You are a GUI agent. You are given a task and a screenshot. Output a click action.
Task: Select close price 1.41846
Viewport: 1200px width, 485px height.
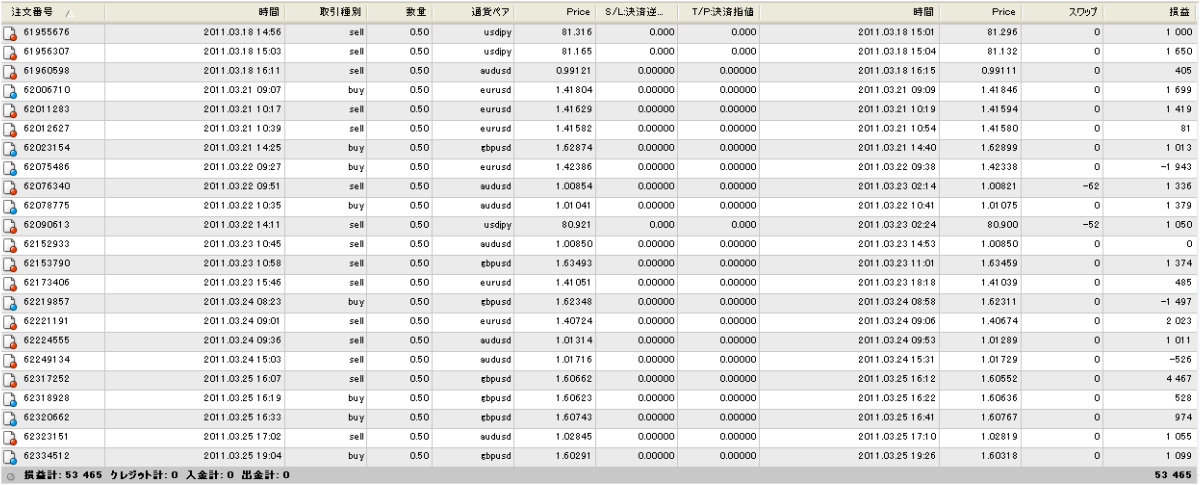(997, 90)
